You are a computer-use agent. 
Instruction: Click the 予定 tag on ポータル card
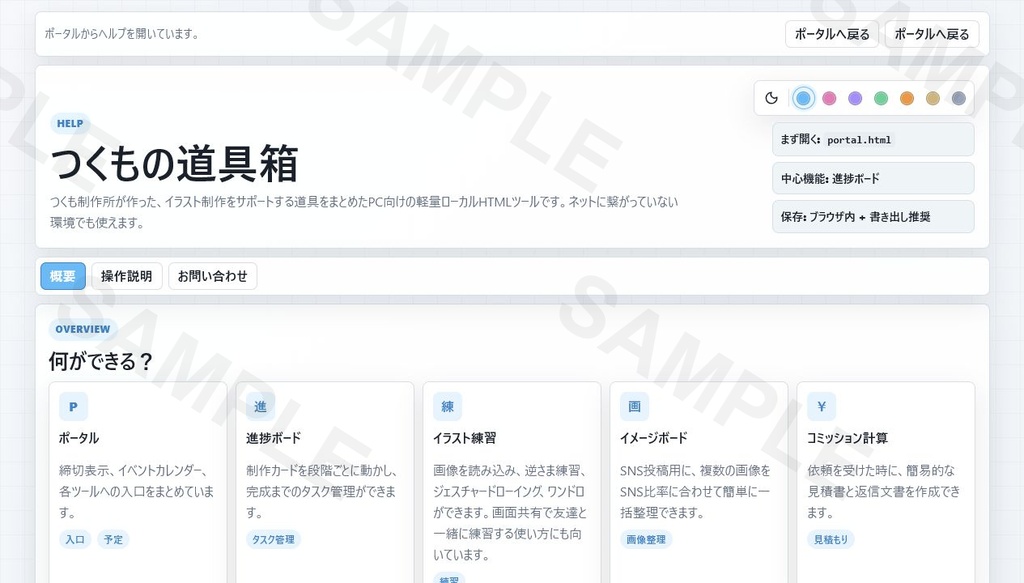(113, 539)
